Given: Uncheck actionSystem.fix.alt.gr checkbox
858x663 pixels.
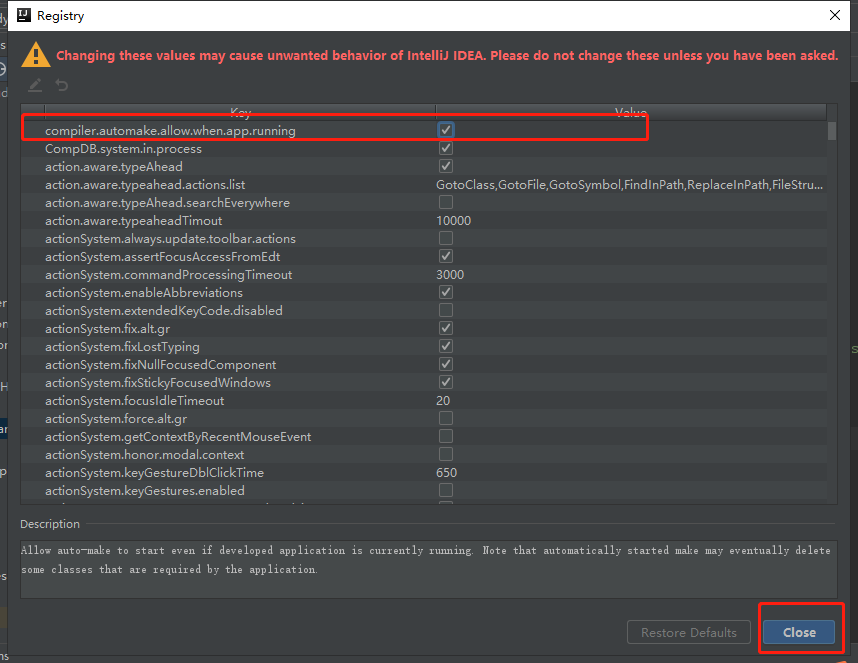Looking at the screenshot, I should [446, 328].
